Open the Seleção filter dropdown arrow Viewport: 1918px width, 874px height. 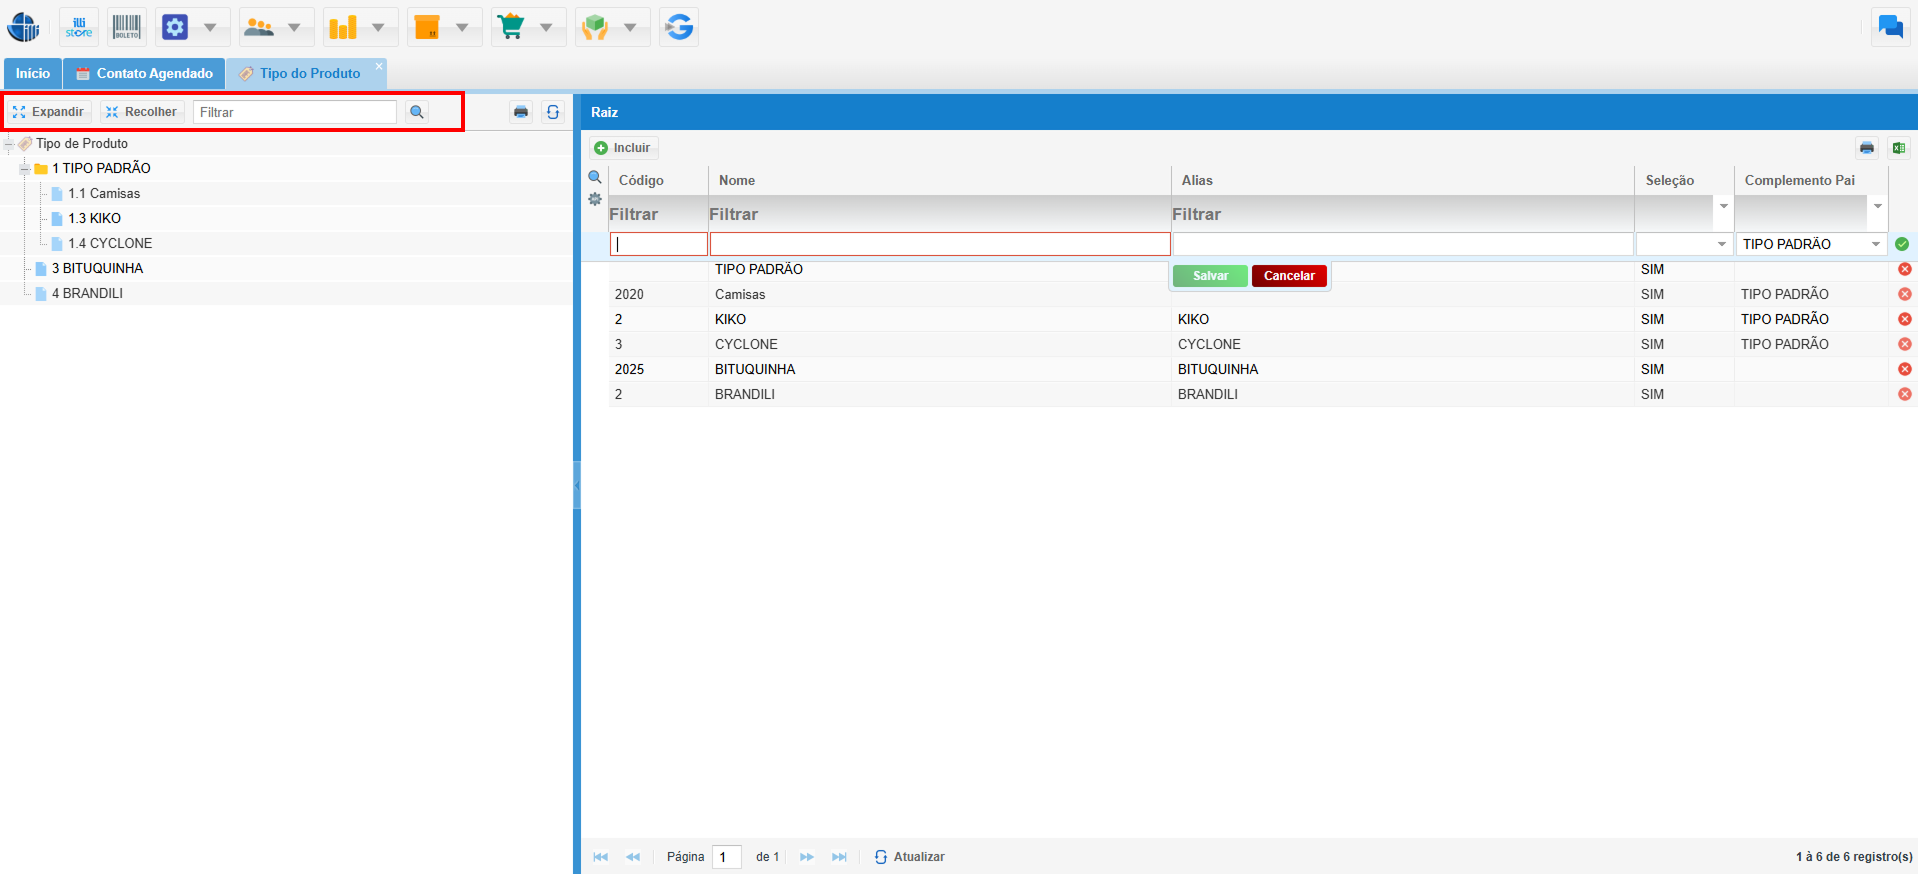point(1723,207)
